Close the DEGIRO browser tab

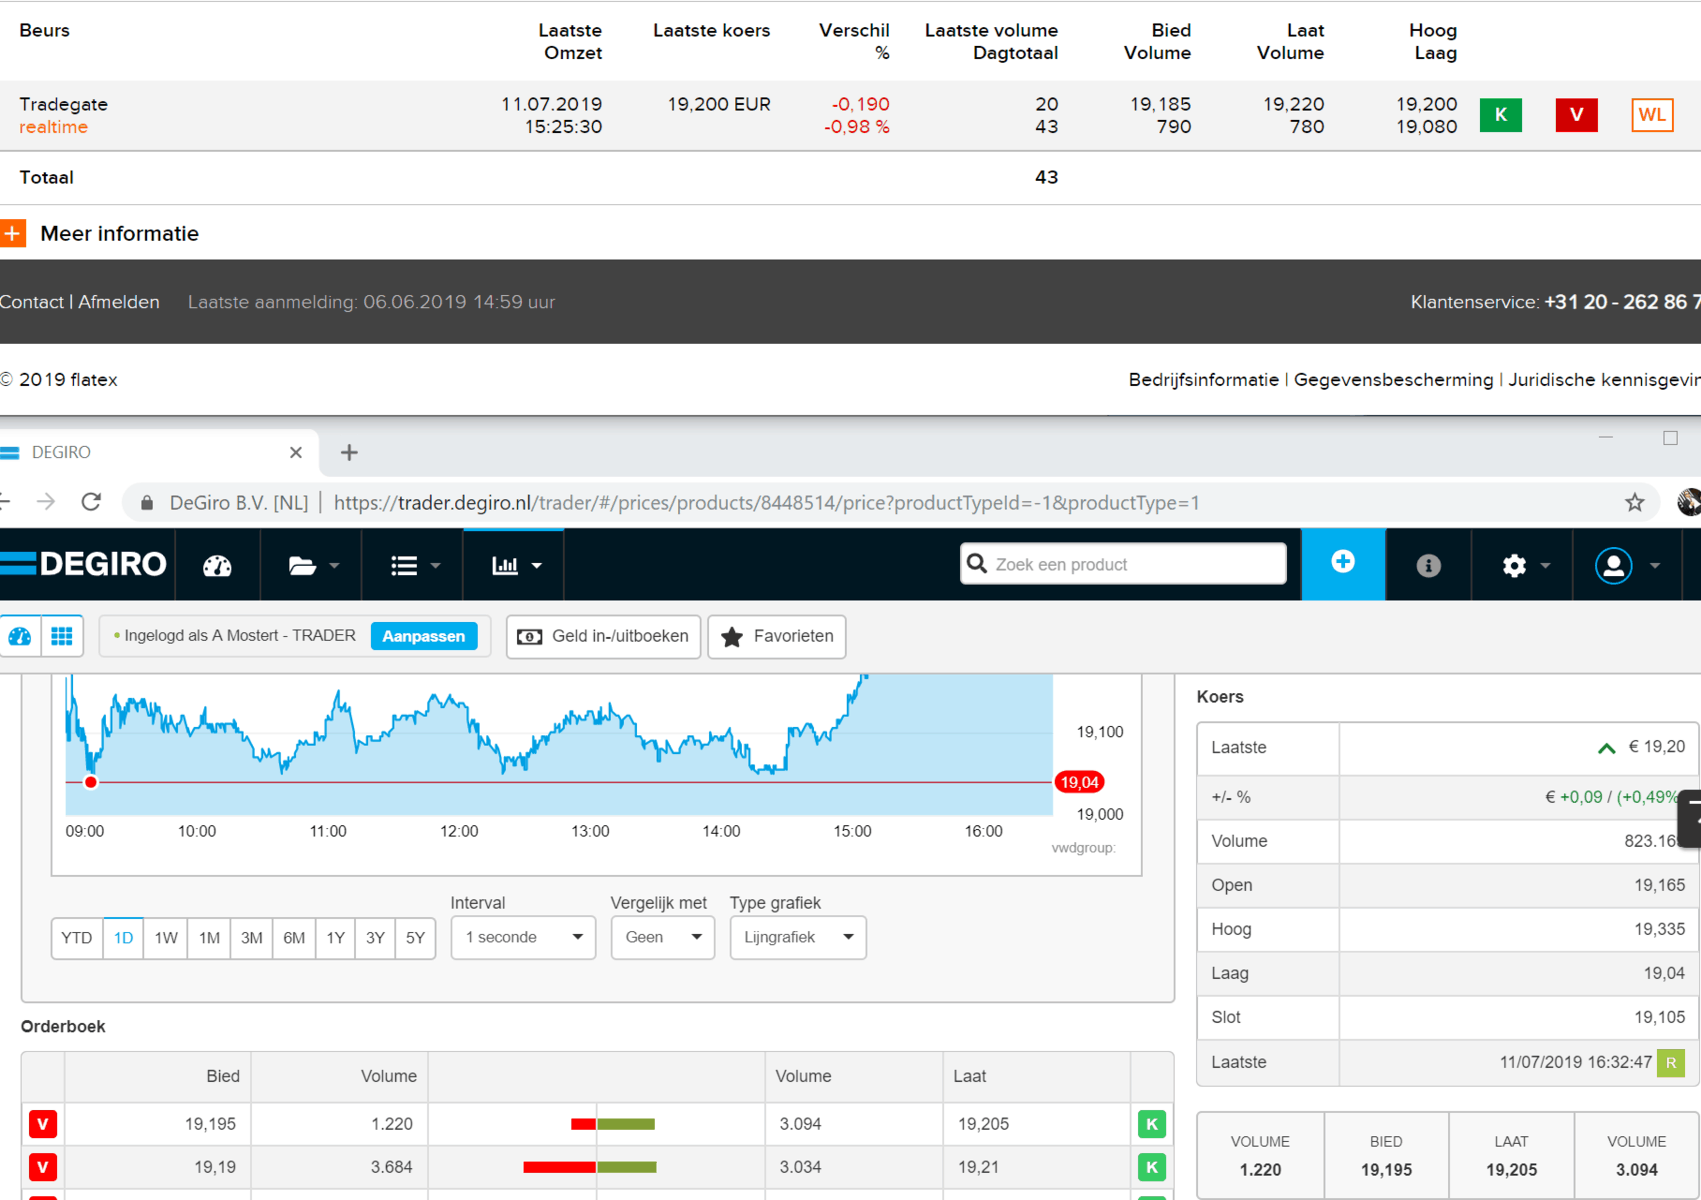pos(296,452)
